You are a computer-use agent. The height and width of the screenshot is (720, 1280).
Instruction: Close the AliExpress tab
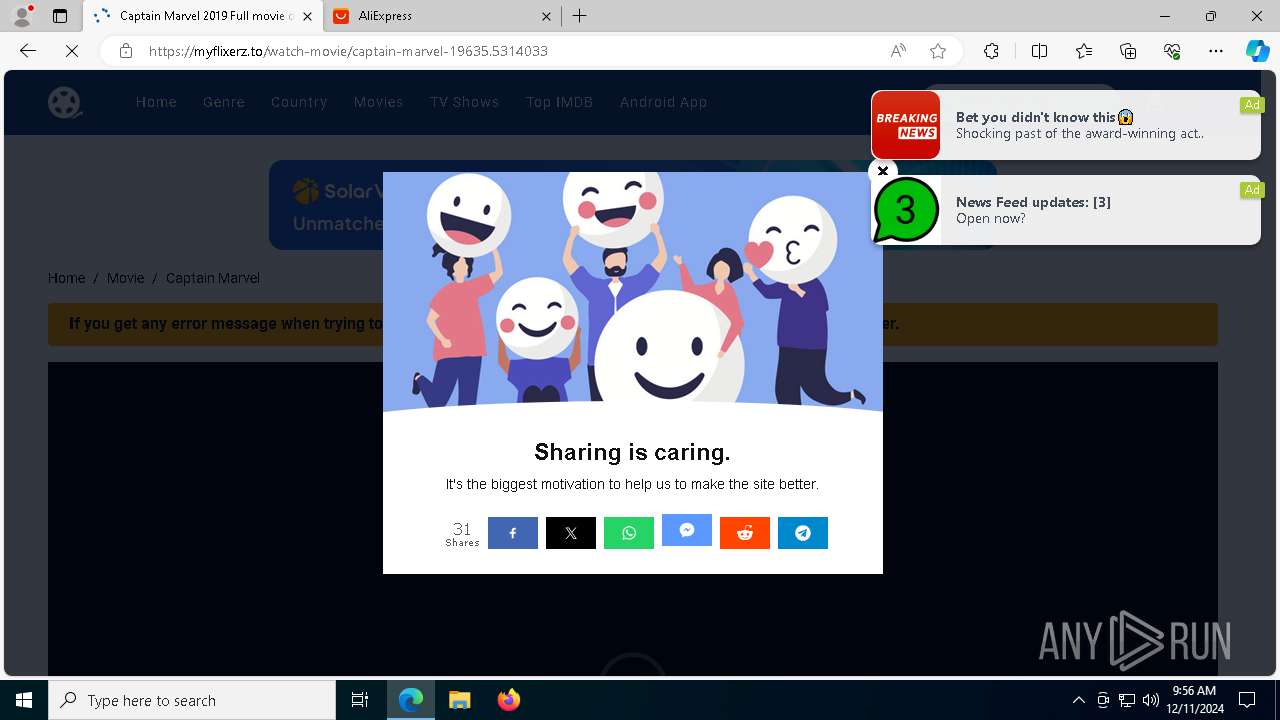click(x=546, y=16)
